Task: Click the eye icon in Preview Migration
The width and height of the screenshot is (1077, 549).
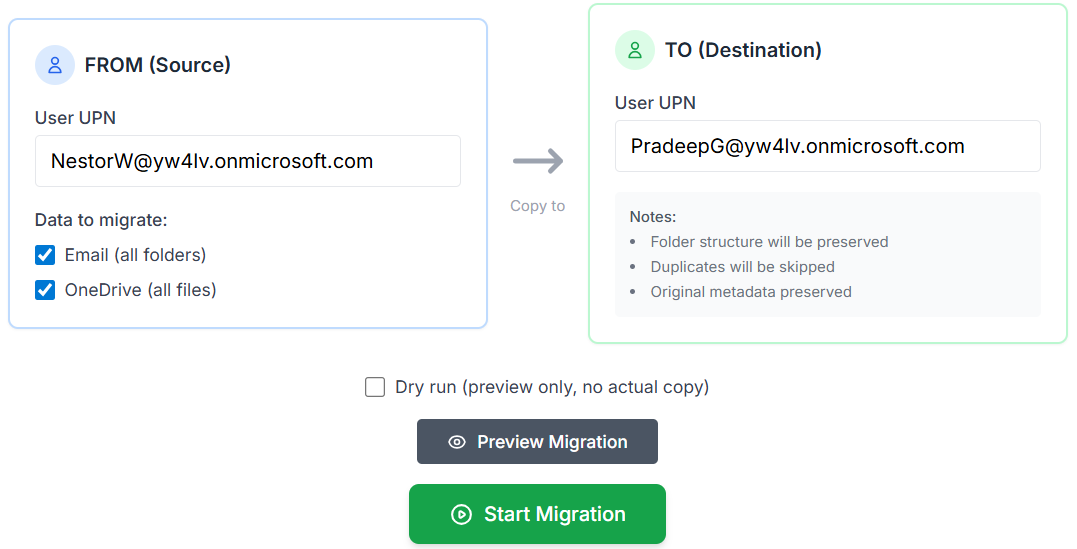Action: tap(457, 442)
